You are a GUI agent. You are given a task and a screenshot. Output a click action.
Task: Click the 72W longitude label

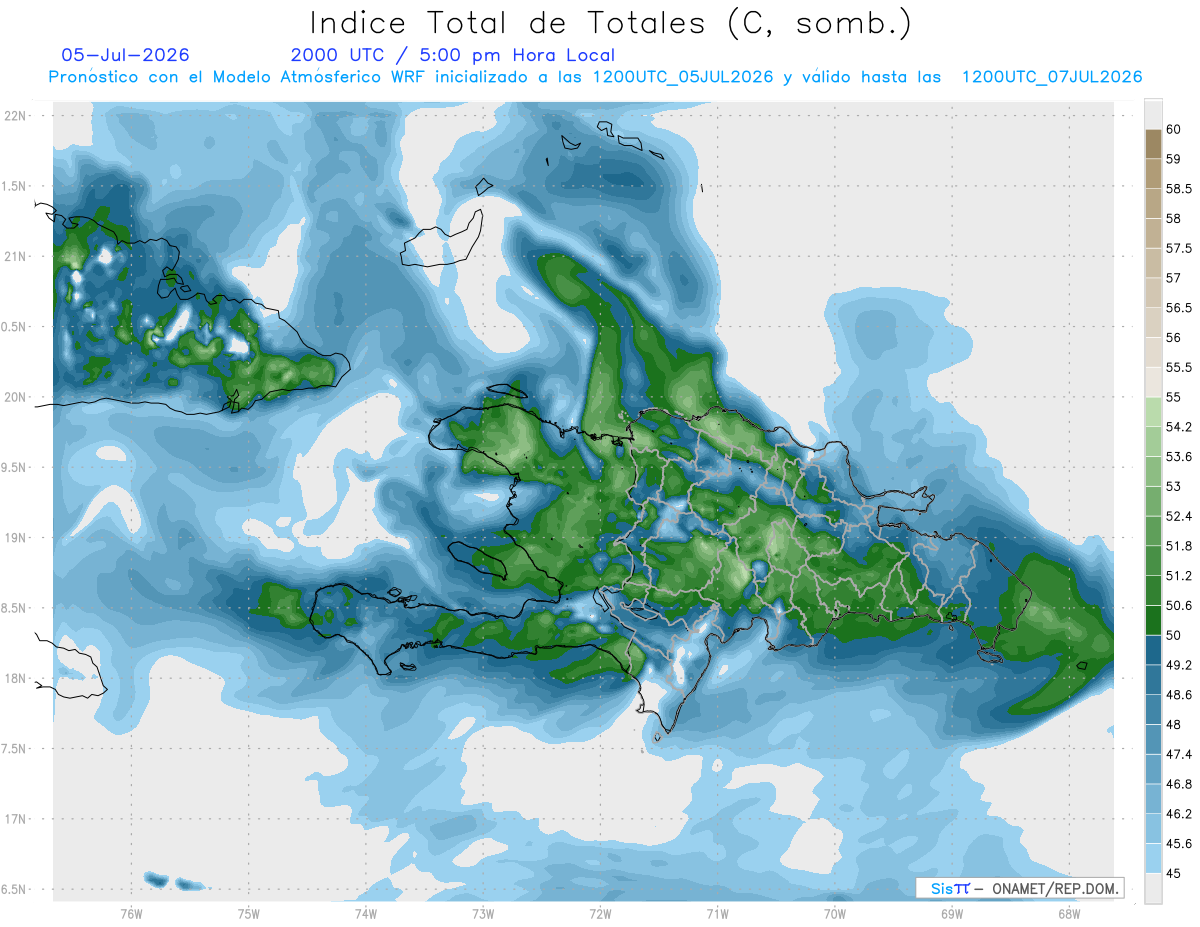(x=600, y=913)
